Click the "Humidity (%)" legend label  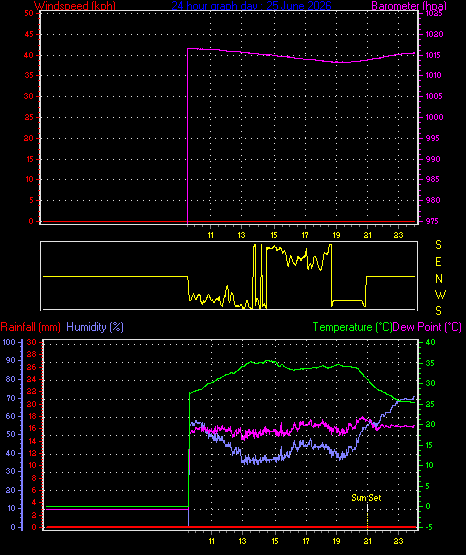pos(95,327)
